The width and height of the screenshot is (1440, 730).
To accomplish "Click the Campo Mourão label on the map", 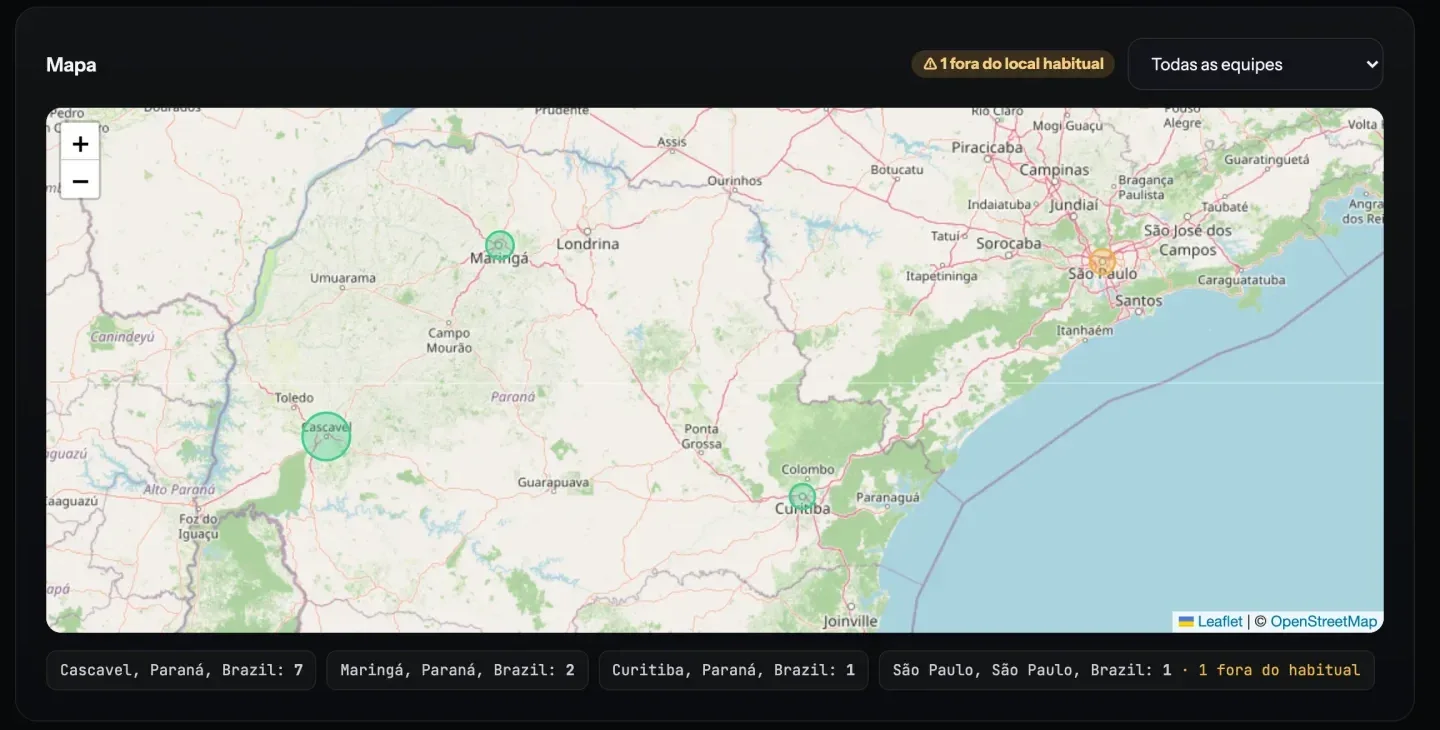I will [x=449, y=340].
